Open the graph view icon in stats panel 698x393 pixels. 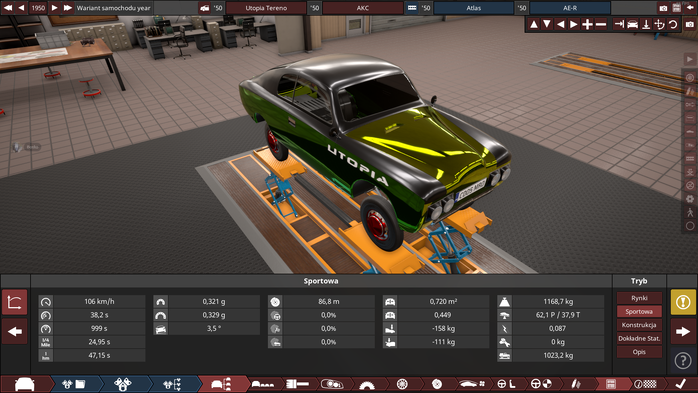coord(15,302)
